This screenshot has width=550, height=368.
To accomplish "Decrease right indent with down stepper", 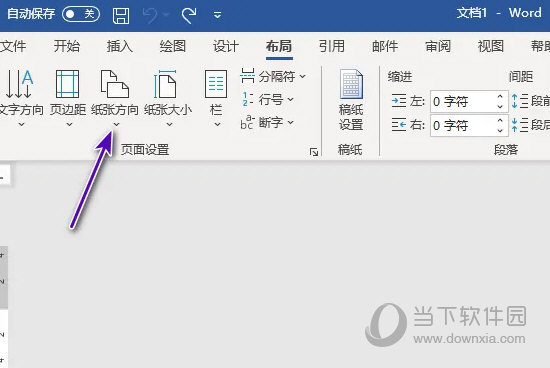I will click(501, 130).
